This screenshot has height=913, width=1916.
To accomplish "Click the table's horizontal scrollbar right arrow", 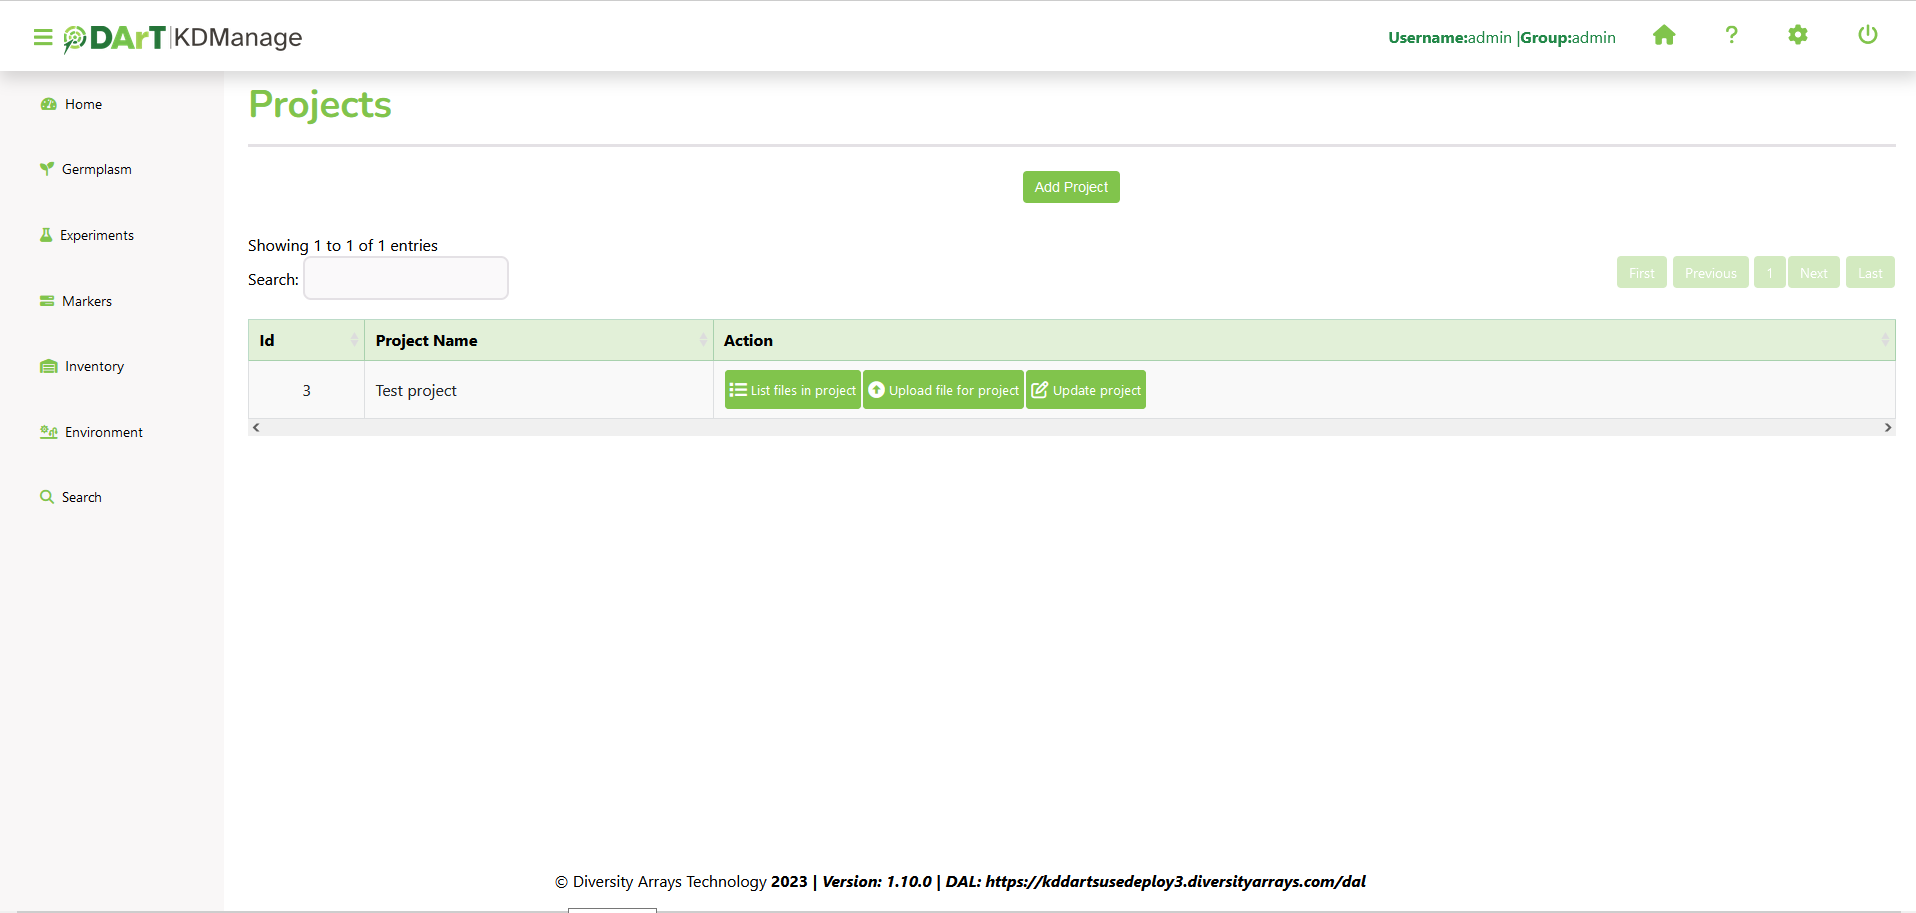I will [1887, 428].
